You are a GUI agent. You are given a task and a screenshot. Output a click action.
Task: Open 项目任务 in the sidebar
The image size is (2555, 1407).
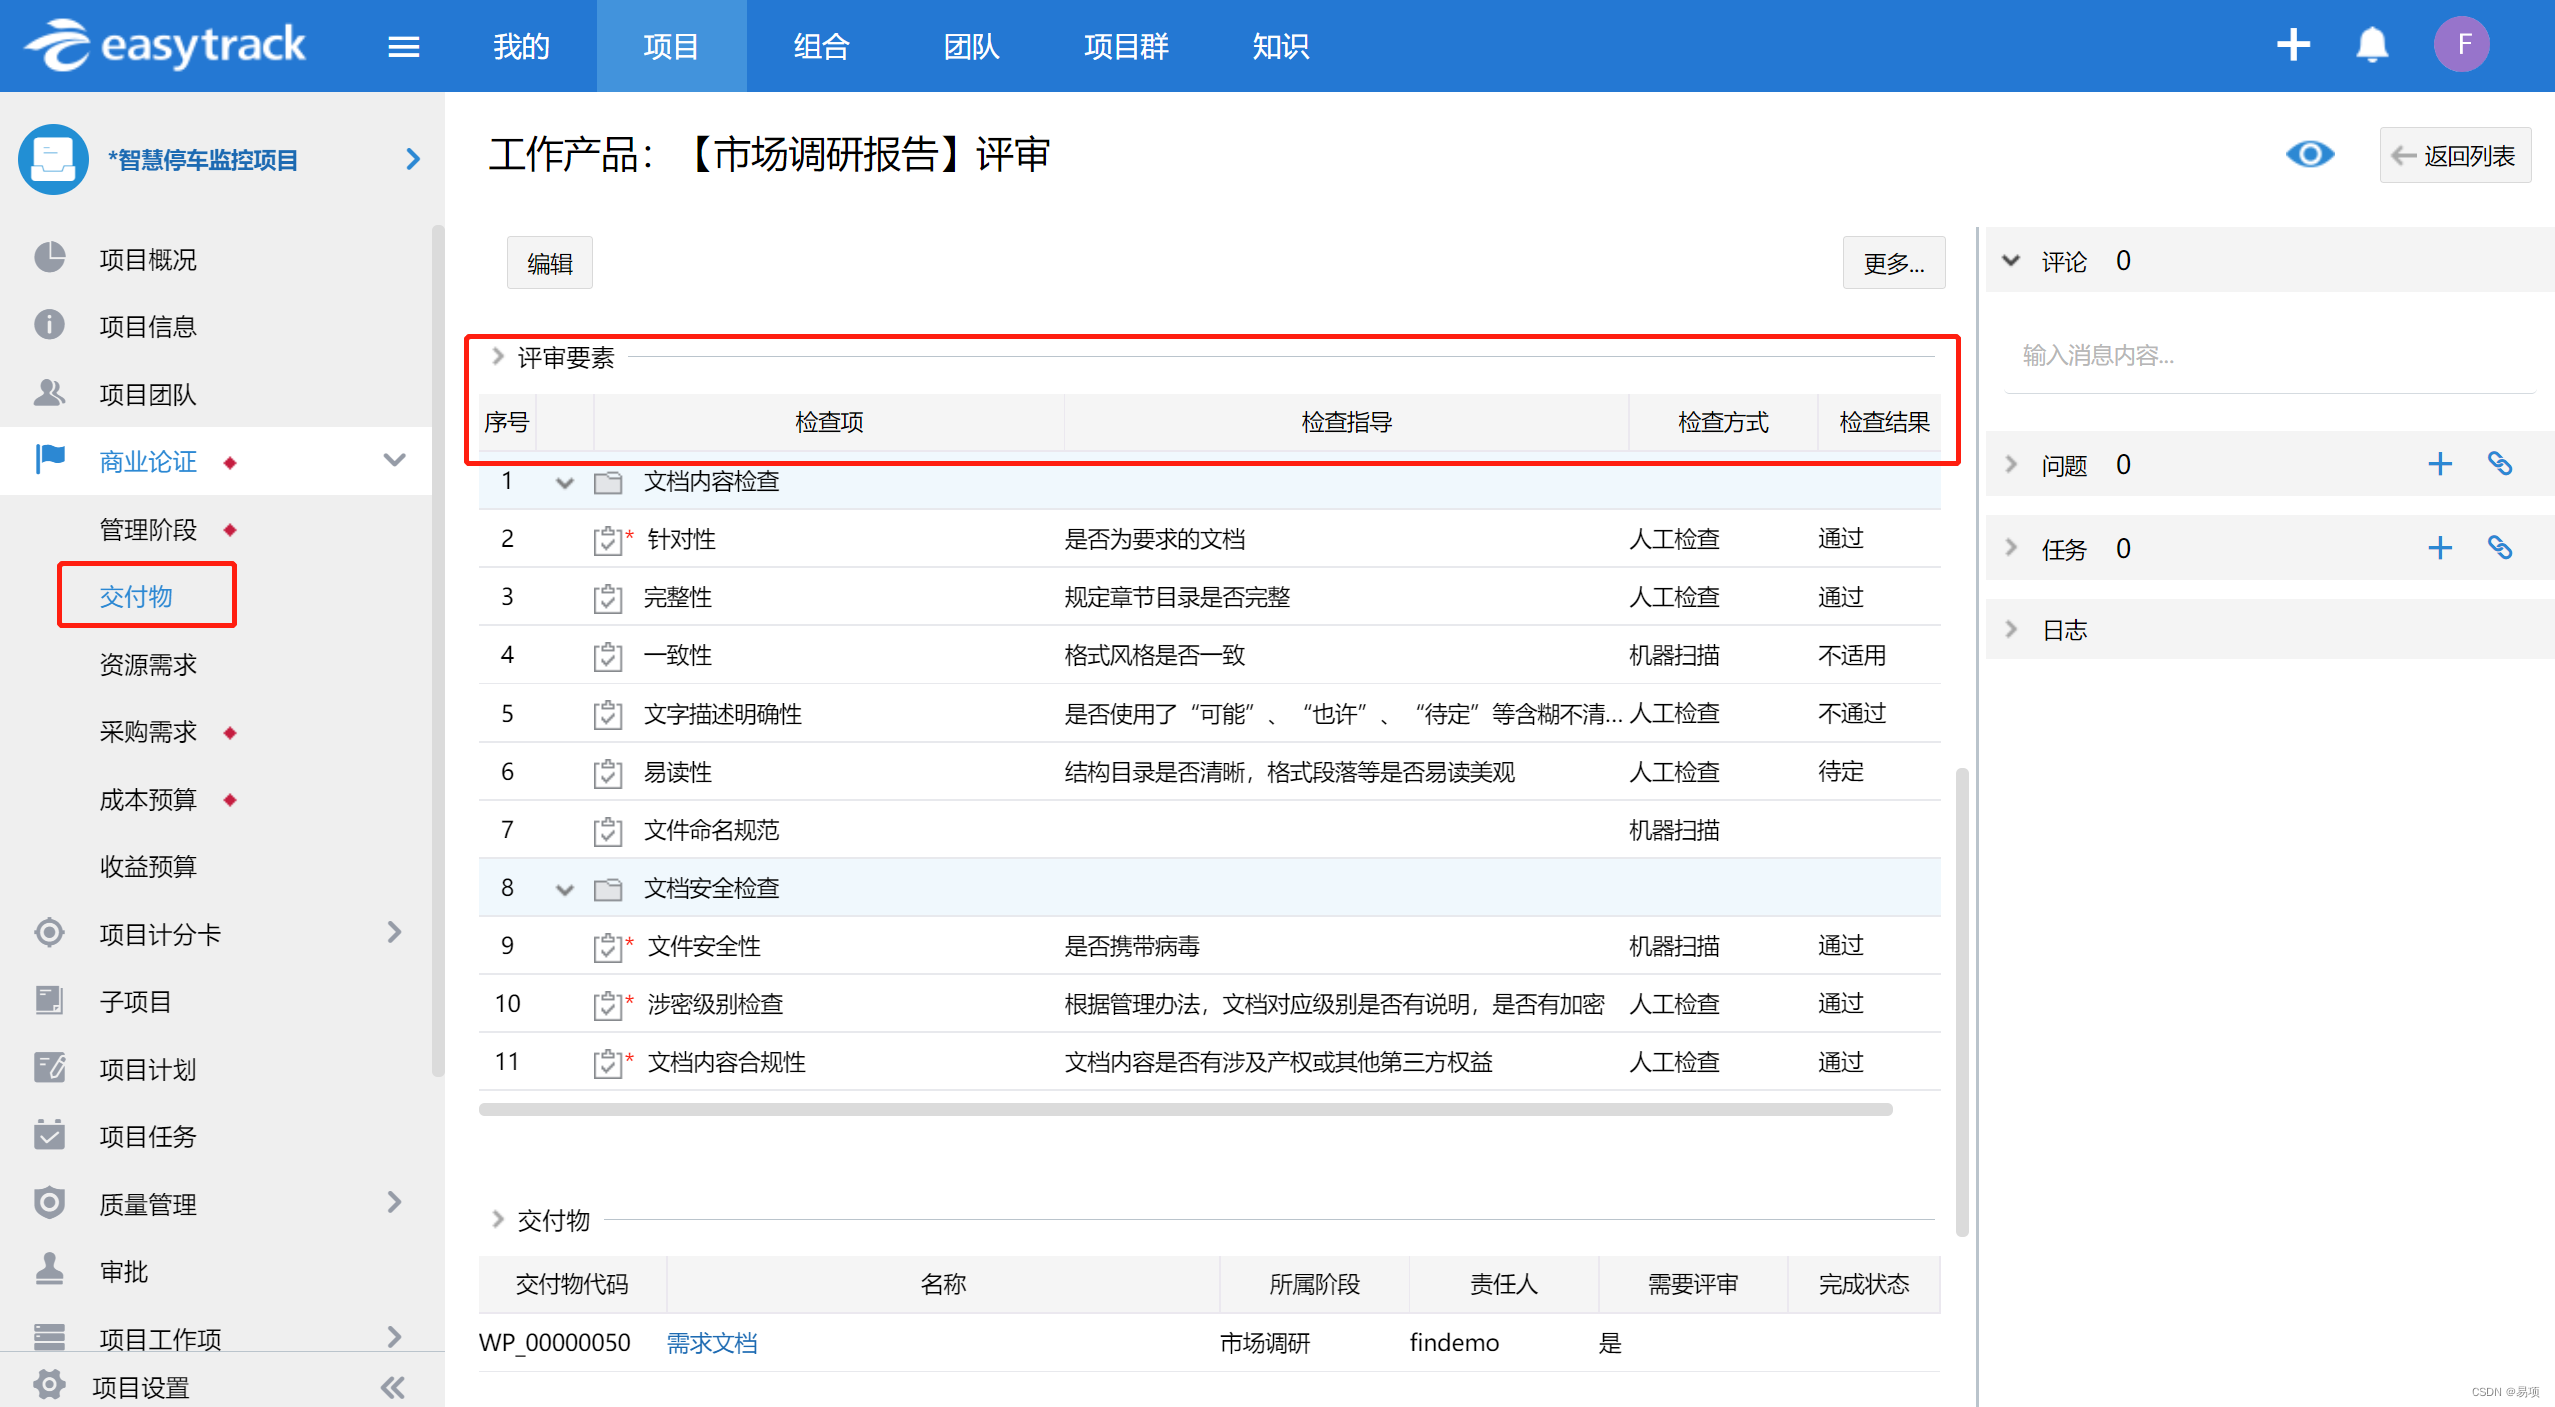[x=148, y=1136]
